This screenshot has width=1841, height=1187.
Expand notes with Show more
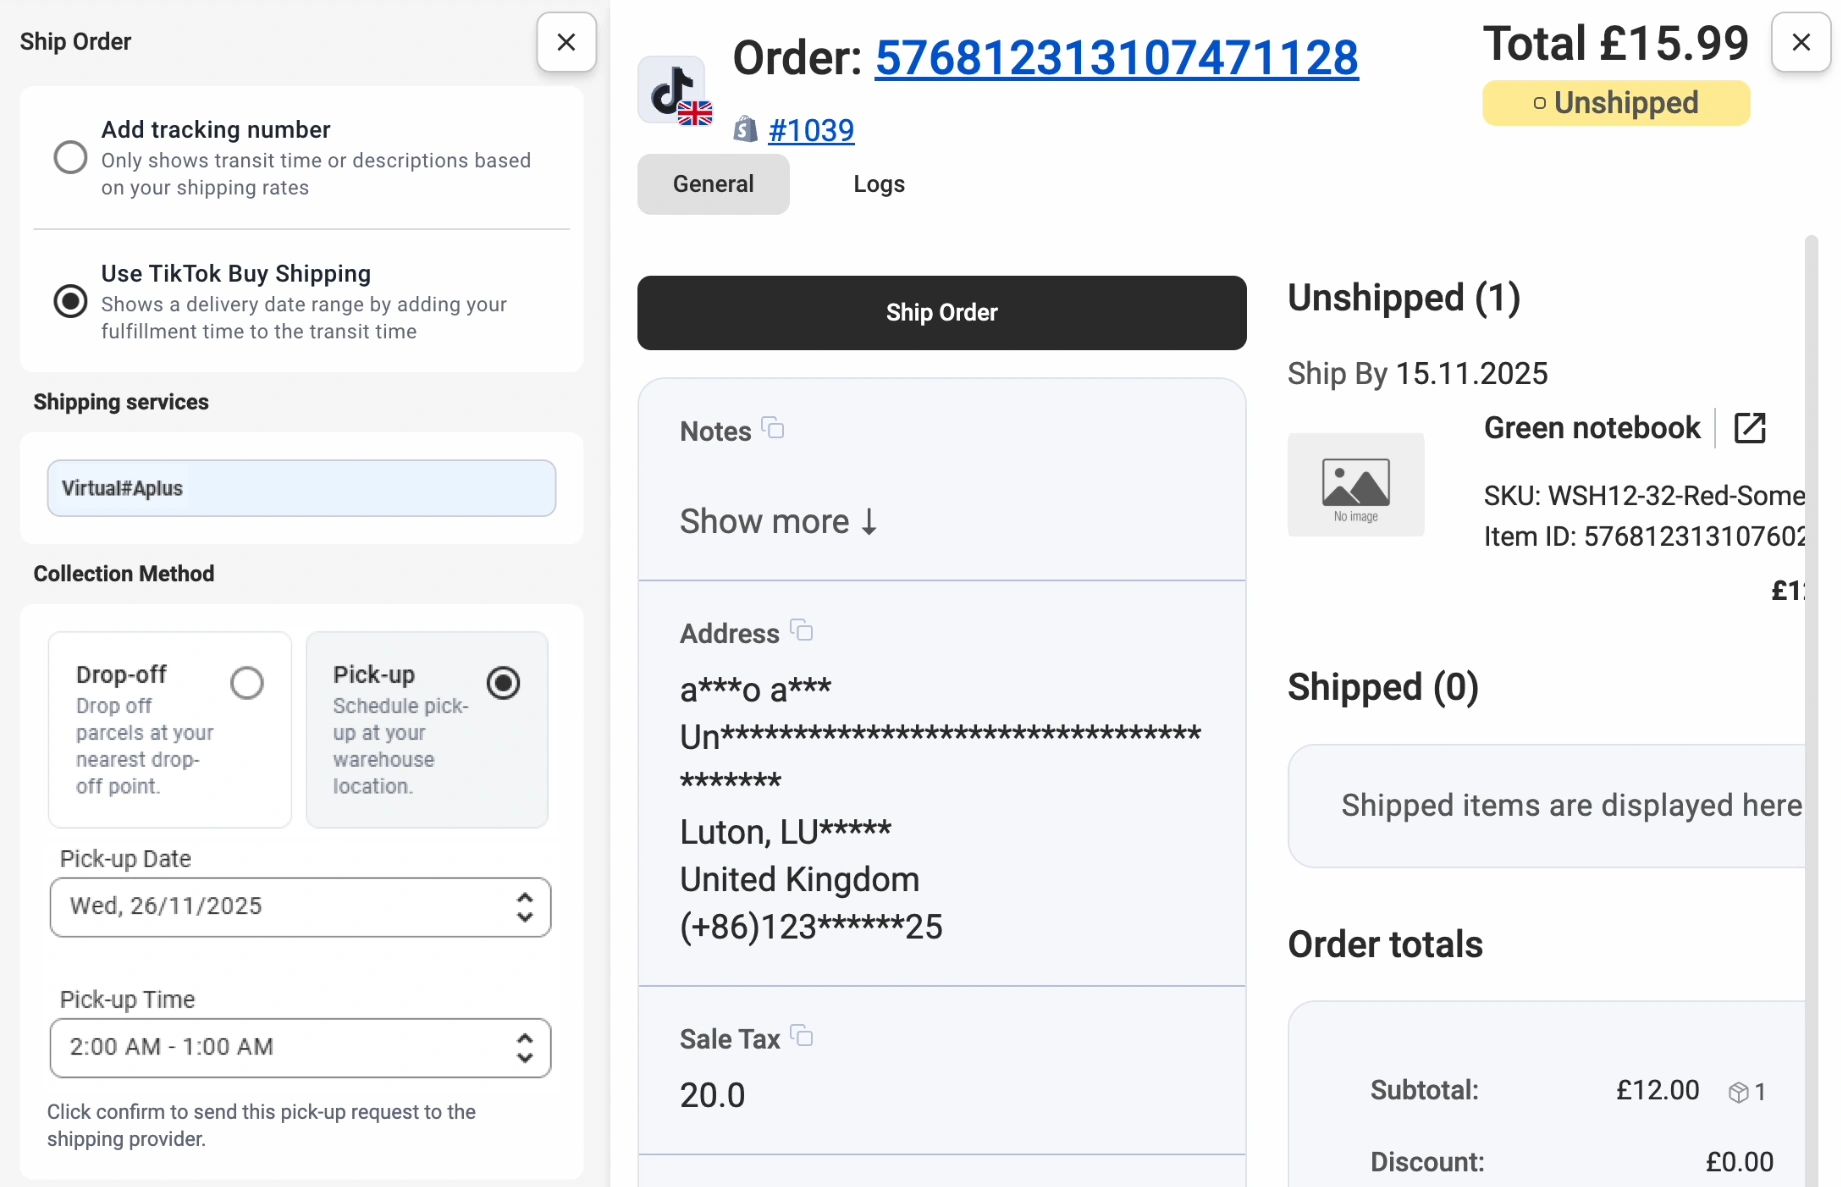[x=778, y=521]
